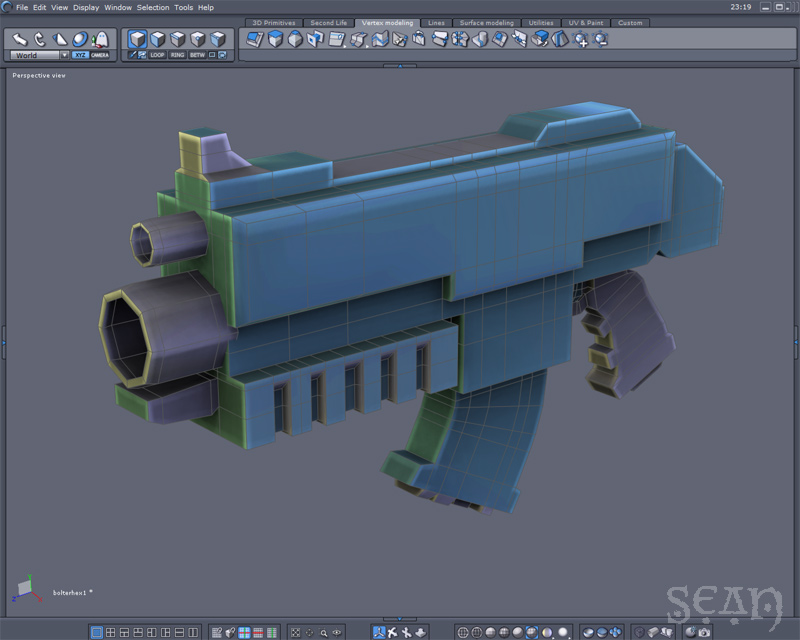Click the weld points star icon
The image size is (800, 640).
460,39
